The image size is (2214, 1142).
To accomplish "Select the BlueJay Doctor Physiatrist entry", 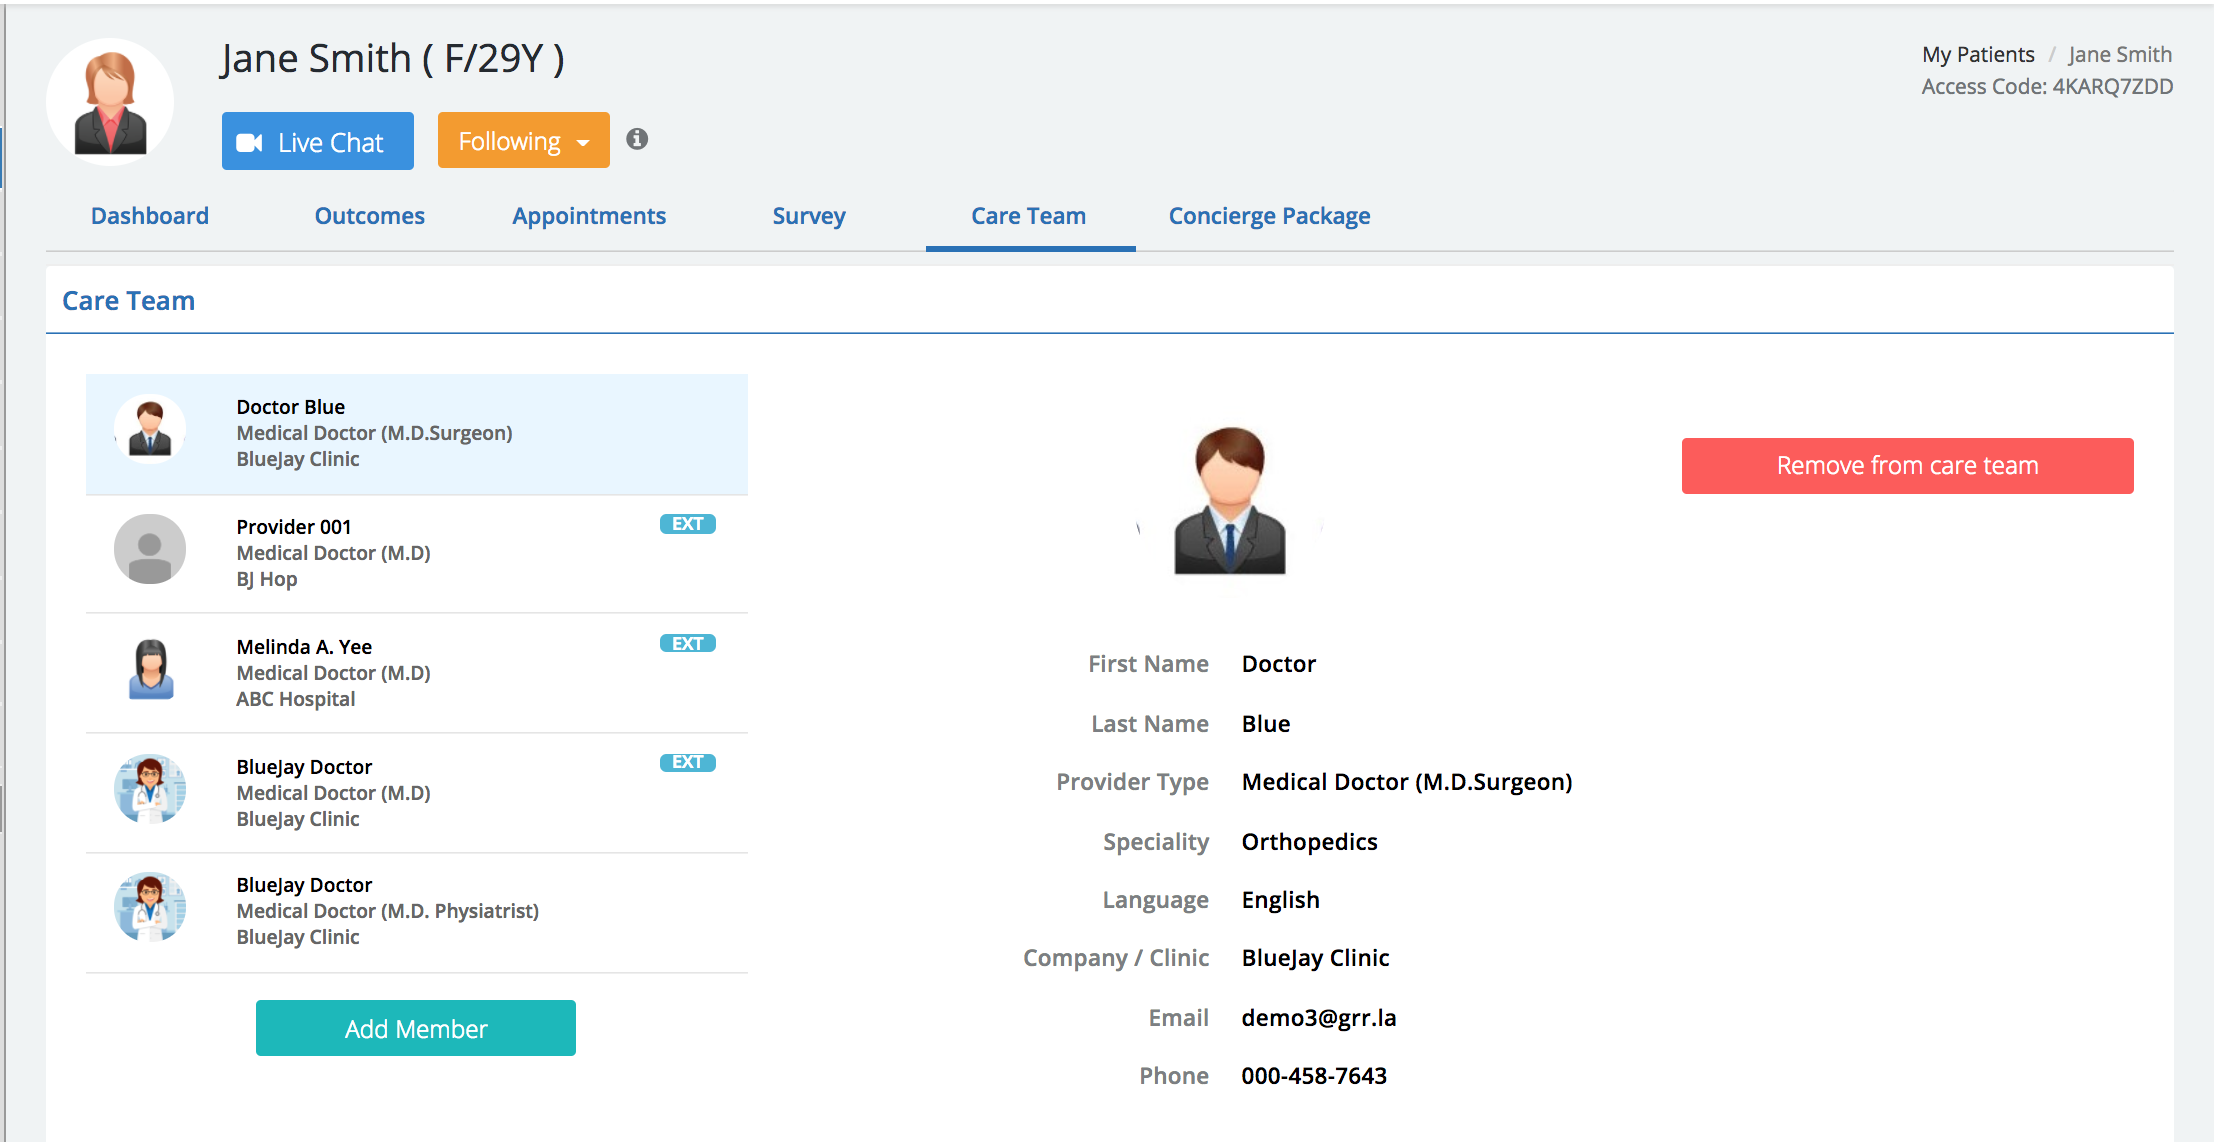I will (x=416, y=911).
